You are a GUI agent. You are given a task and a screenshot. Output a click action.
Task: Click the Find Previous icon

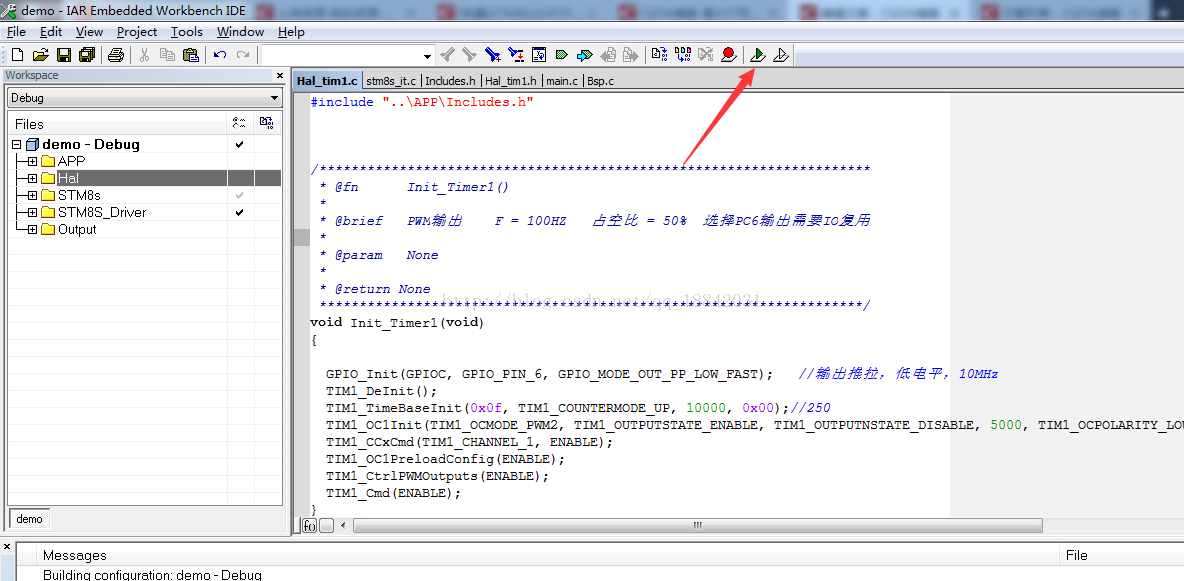(x=448, y=54)
